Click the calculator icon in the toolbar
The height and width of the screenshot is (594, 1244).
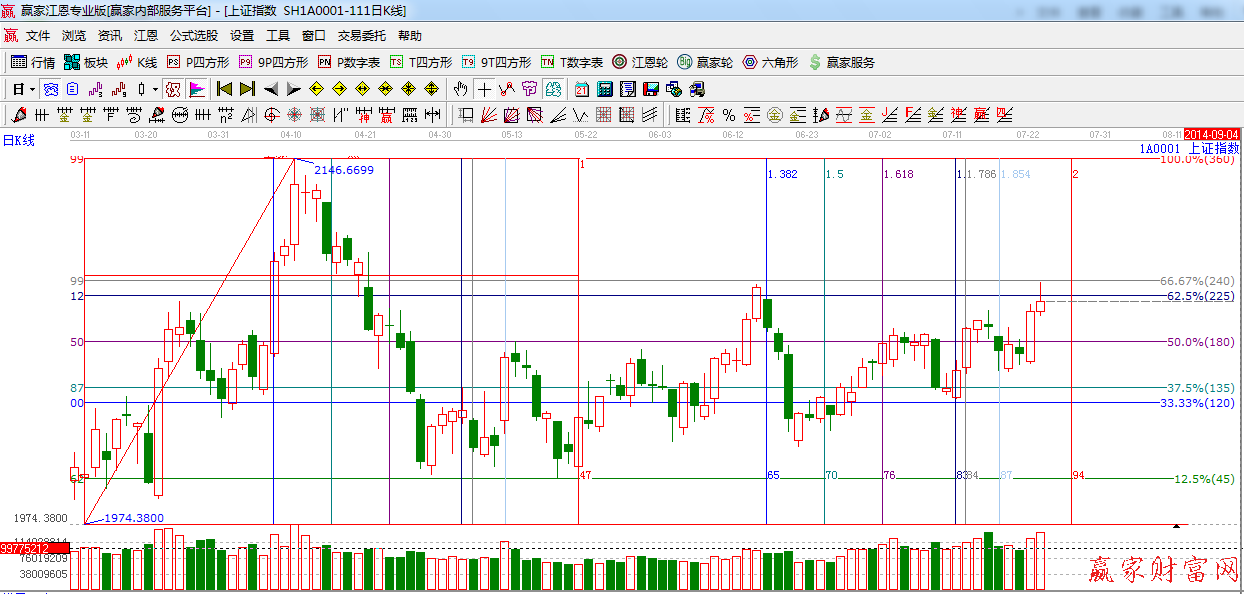click(604, 89)
